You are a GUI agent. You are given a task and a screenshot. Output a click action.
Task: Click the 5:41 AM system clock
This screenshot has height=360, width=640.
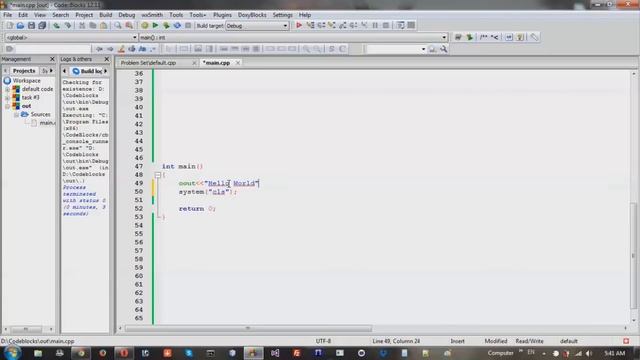point(615,353)
